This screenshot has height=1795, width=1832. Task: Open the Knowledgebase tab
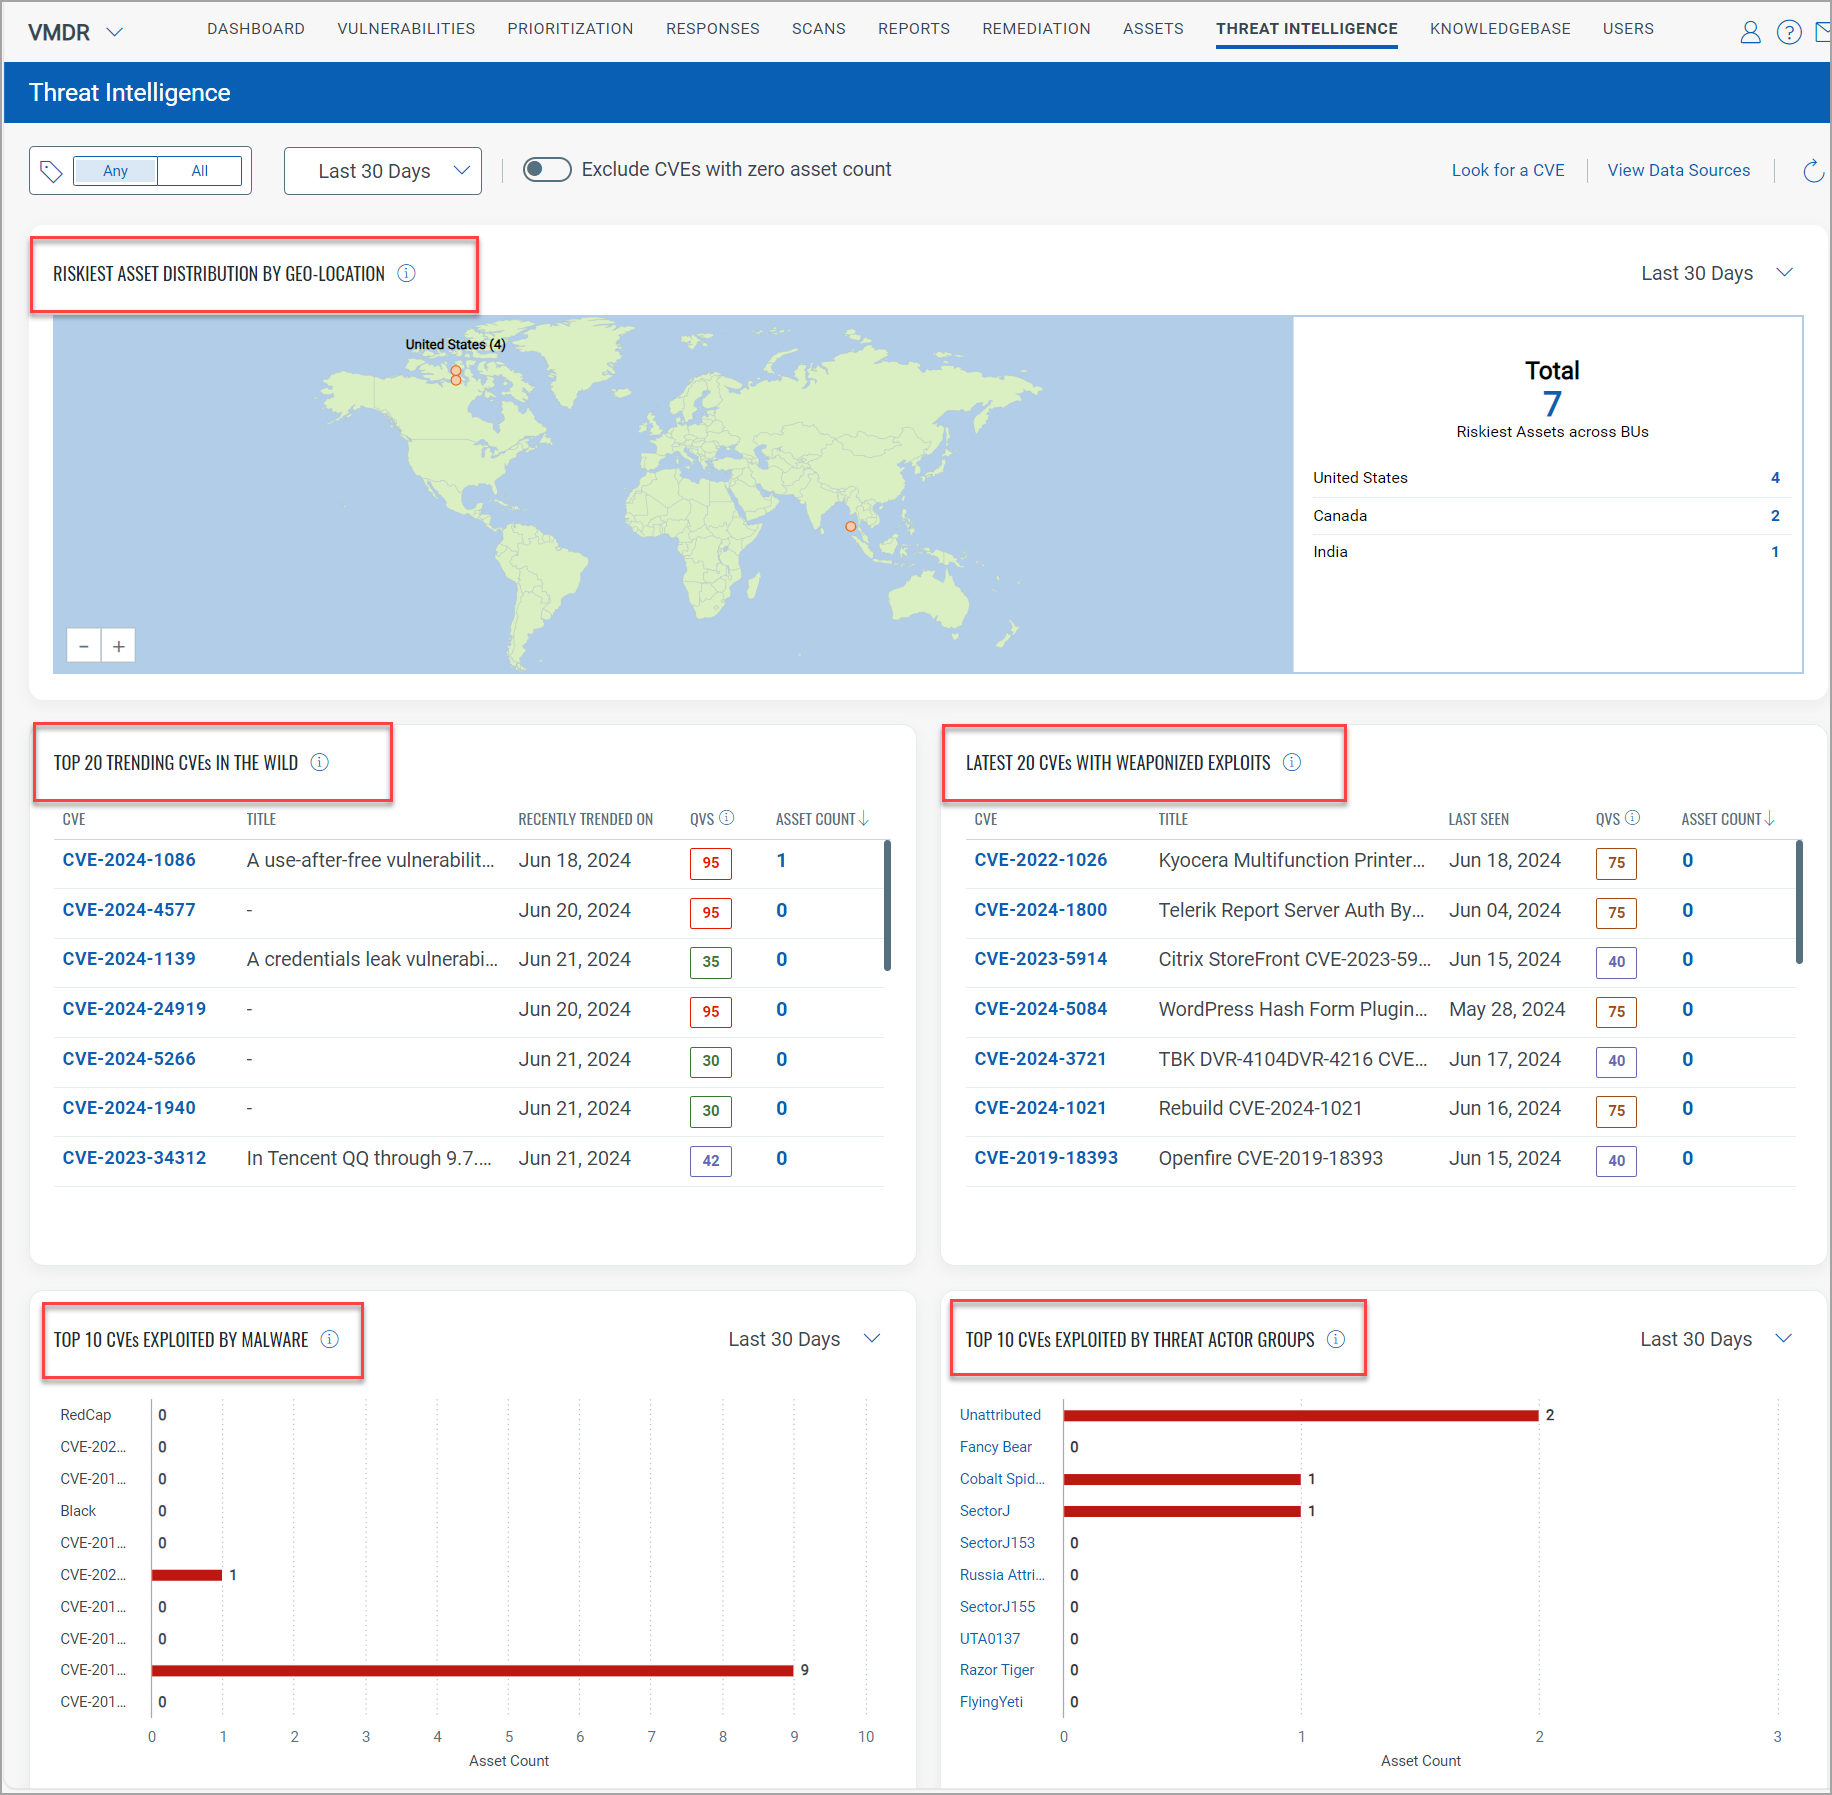point(1499,29)
